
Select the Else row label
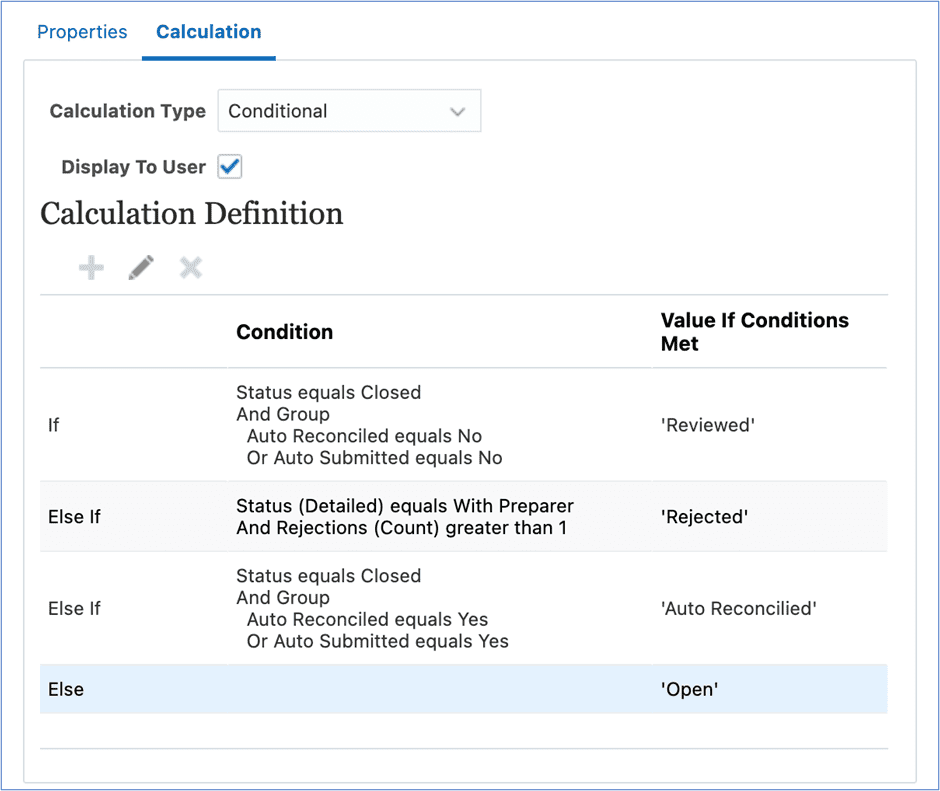[66, 690]
